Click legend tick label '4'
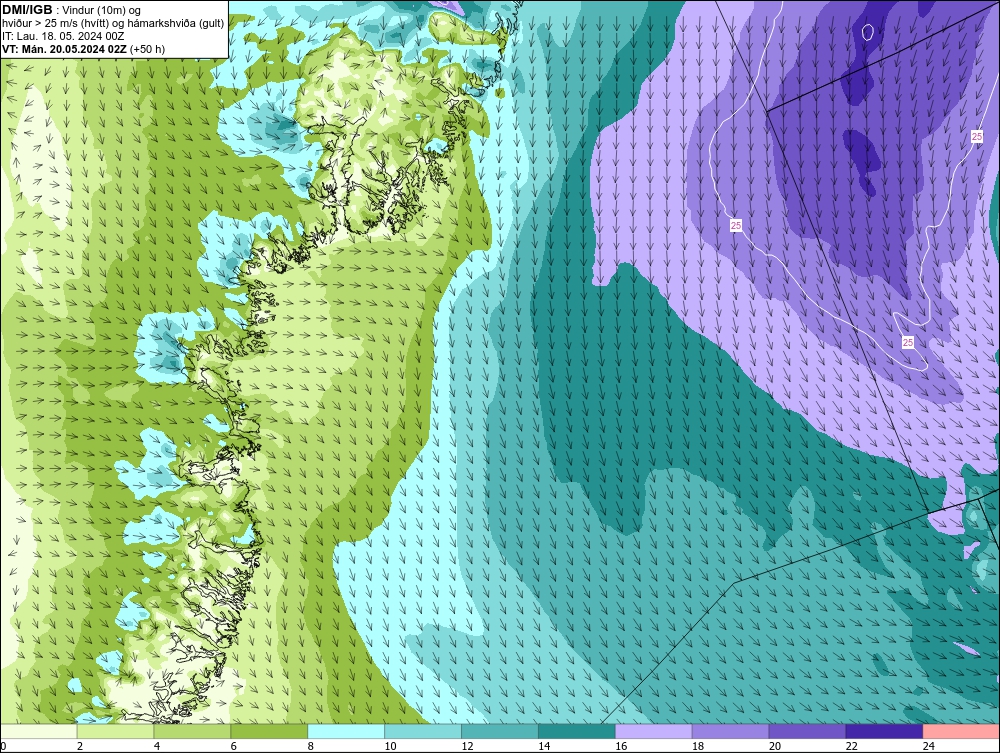 point(157,746)
